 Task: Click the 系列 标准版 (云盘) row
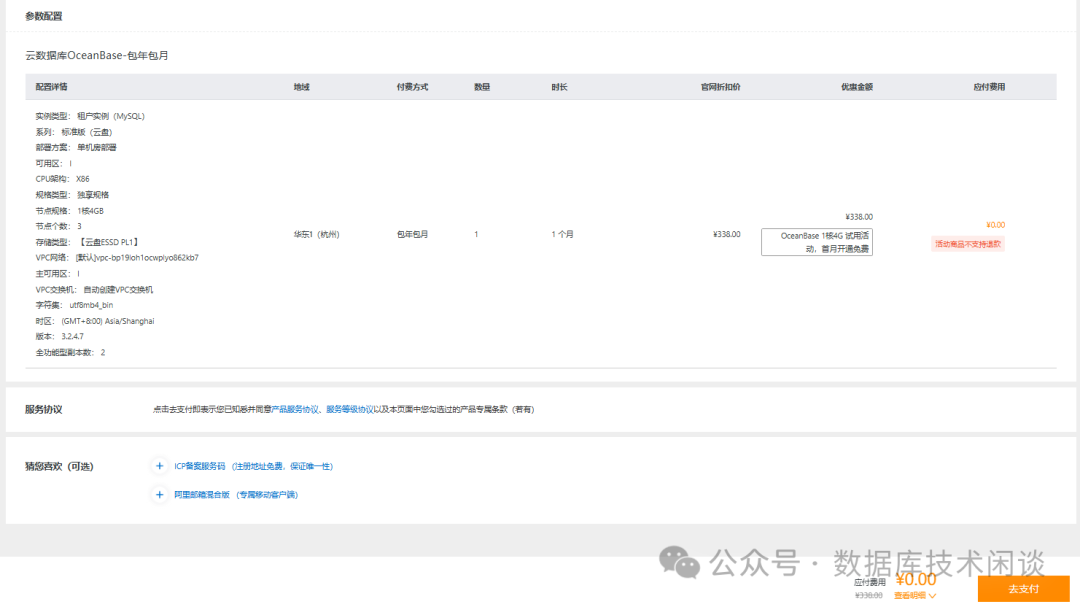pos(74,132)
